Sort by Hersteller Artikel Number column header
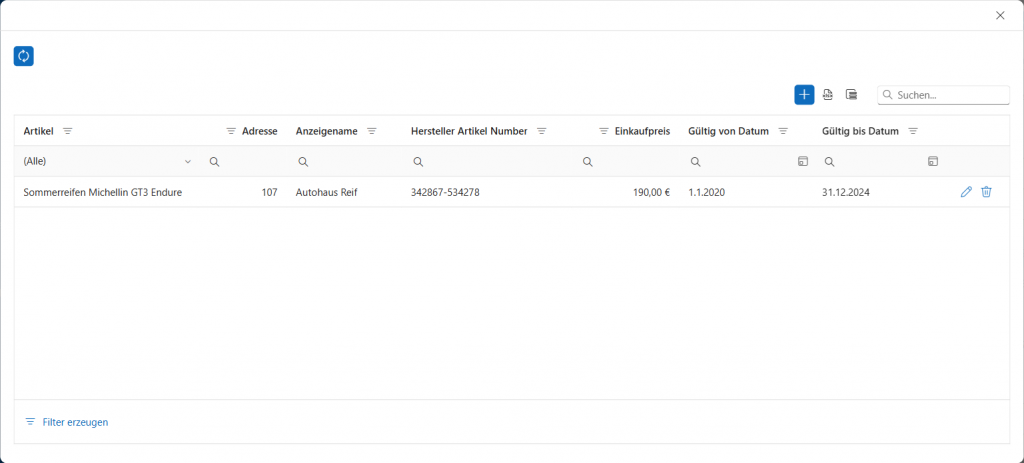 coord(468,131)
